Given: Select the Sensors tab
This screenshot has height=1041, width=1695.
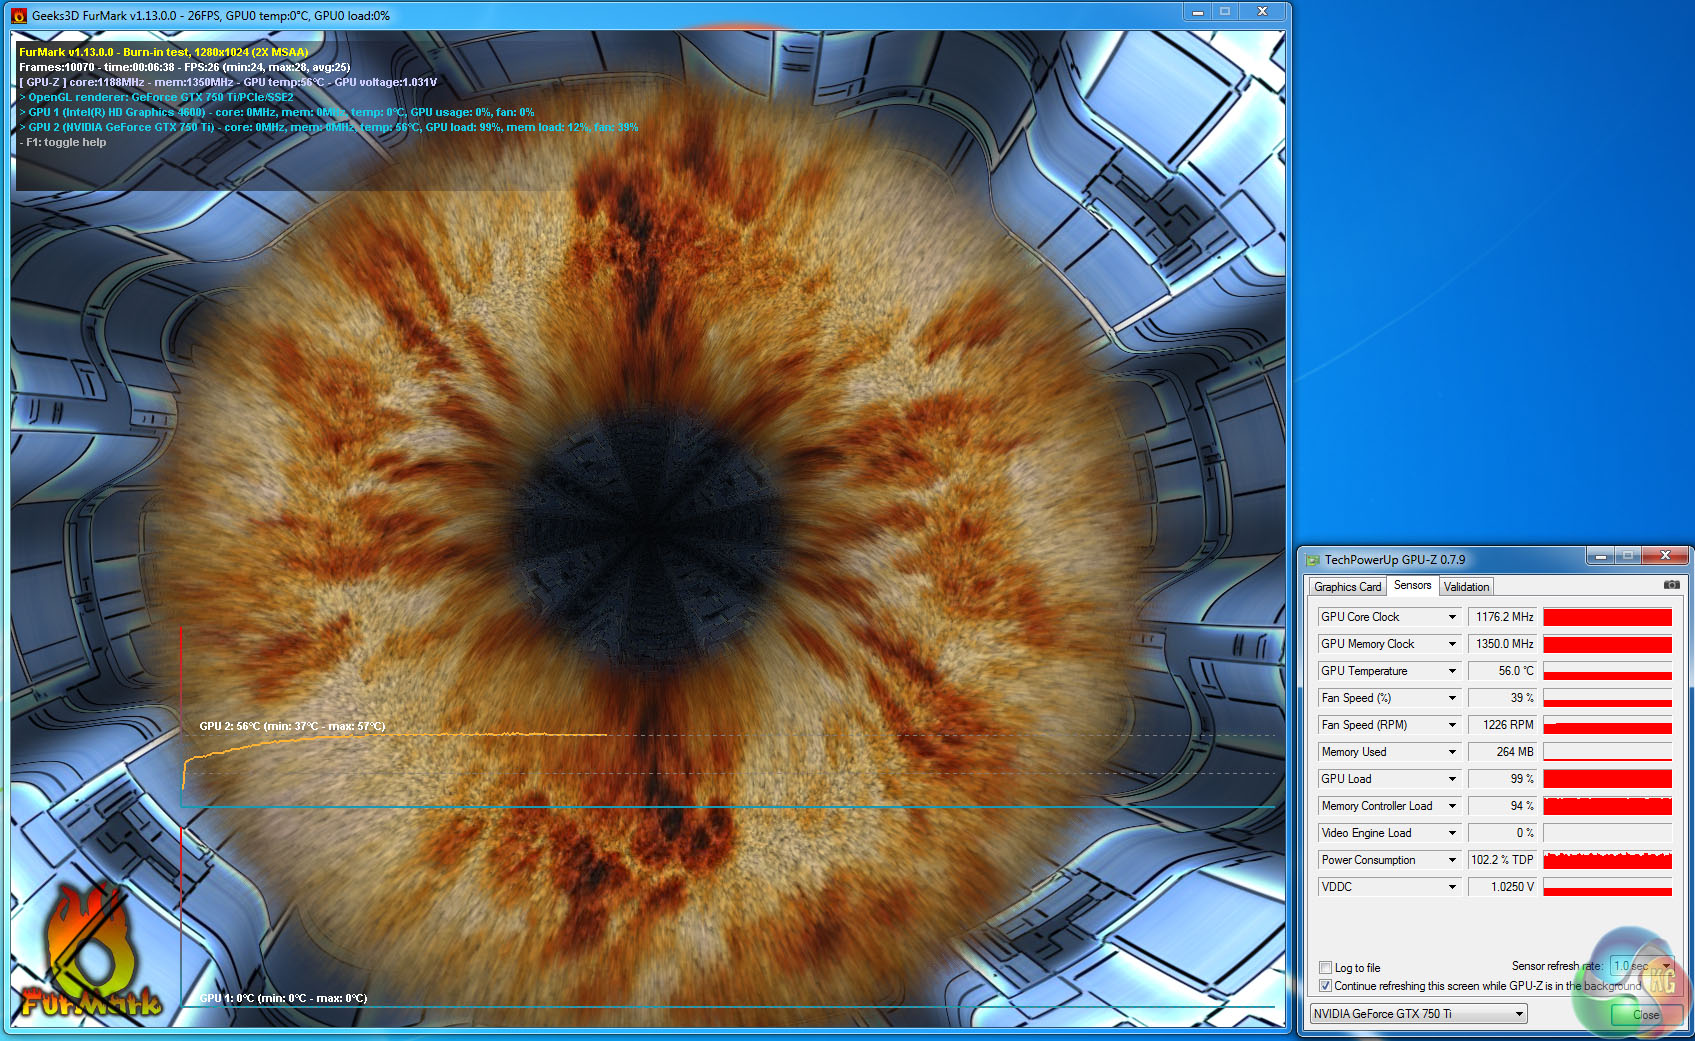Looking at the screenshot, I should 1412,586.
